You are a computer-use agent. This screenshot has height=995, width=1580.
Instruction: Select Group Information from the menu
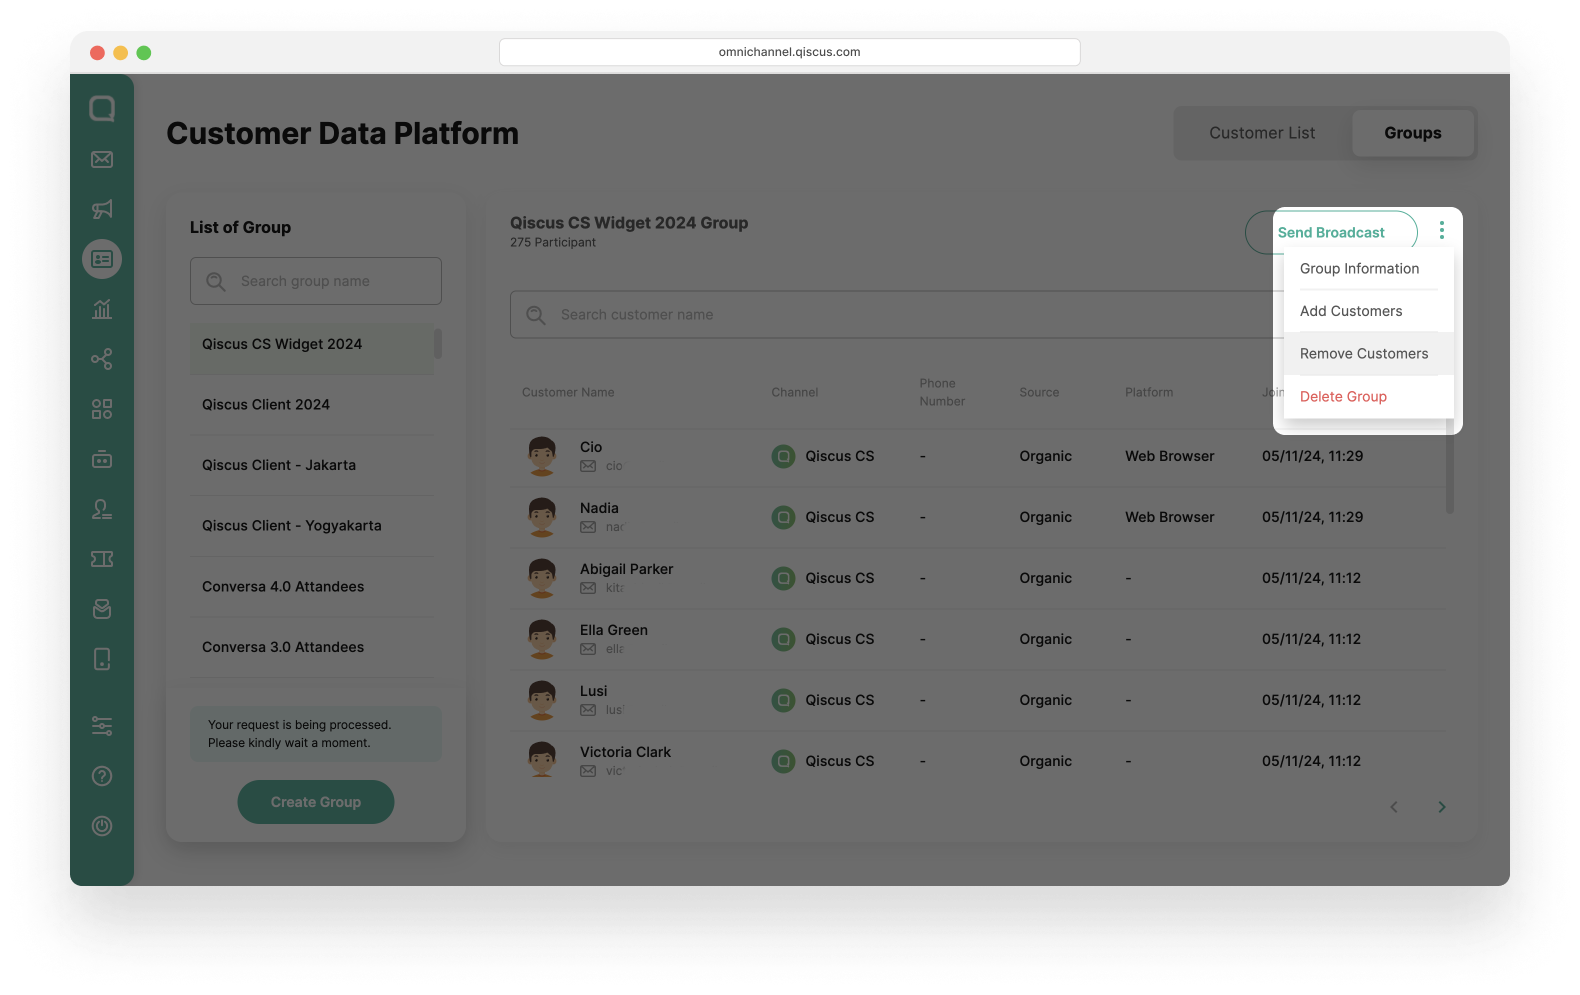[x=1359, y=269]
